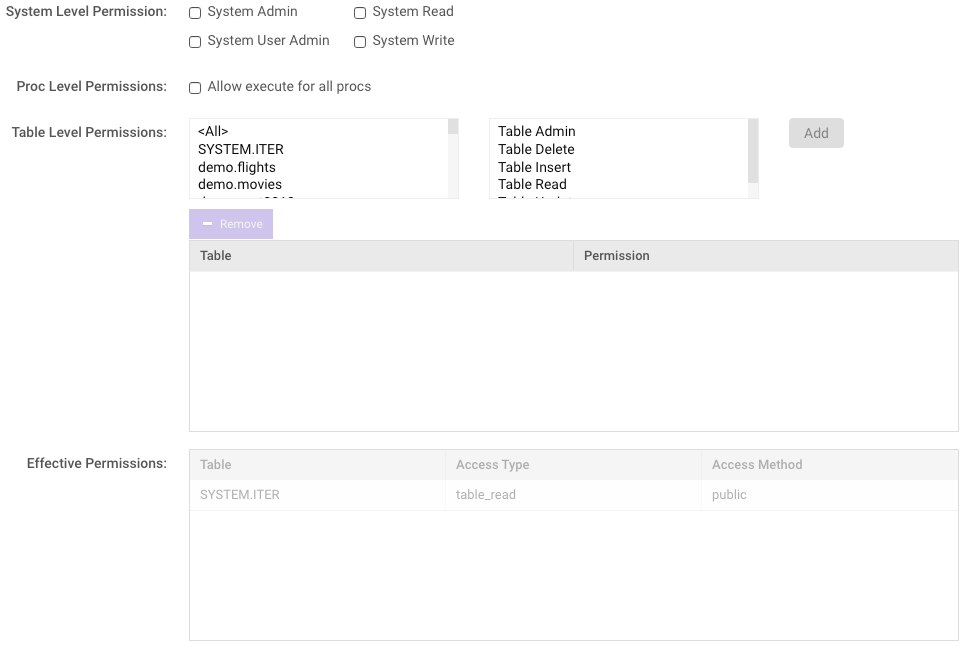The height and width of the screenshot is (647, 963).
Task: Choose demo.flights from the tables list
Action: (237, 167)
